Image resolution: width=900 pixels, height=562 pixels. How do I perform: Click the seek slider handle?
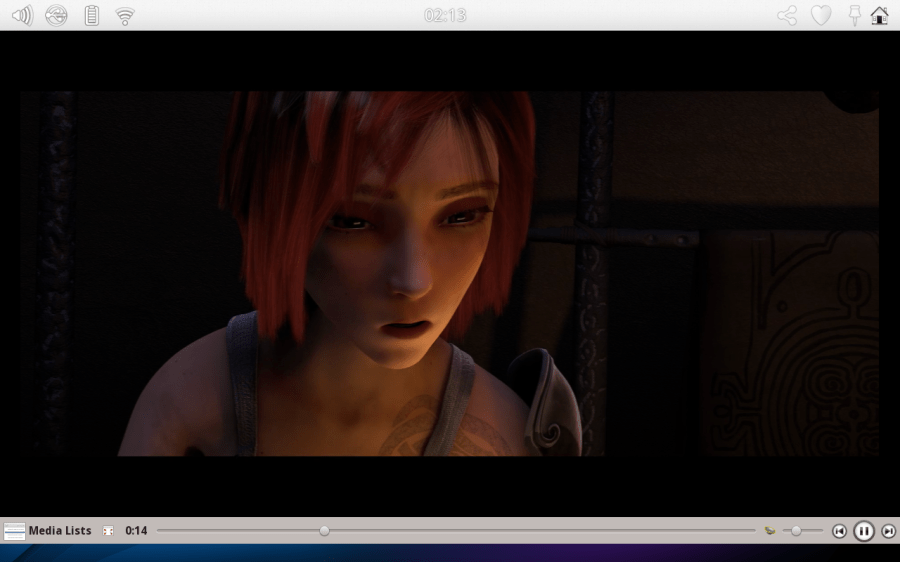[324, 531]
